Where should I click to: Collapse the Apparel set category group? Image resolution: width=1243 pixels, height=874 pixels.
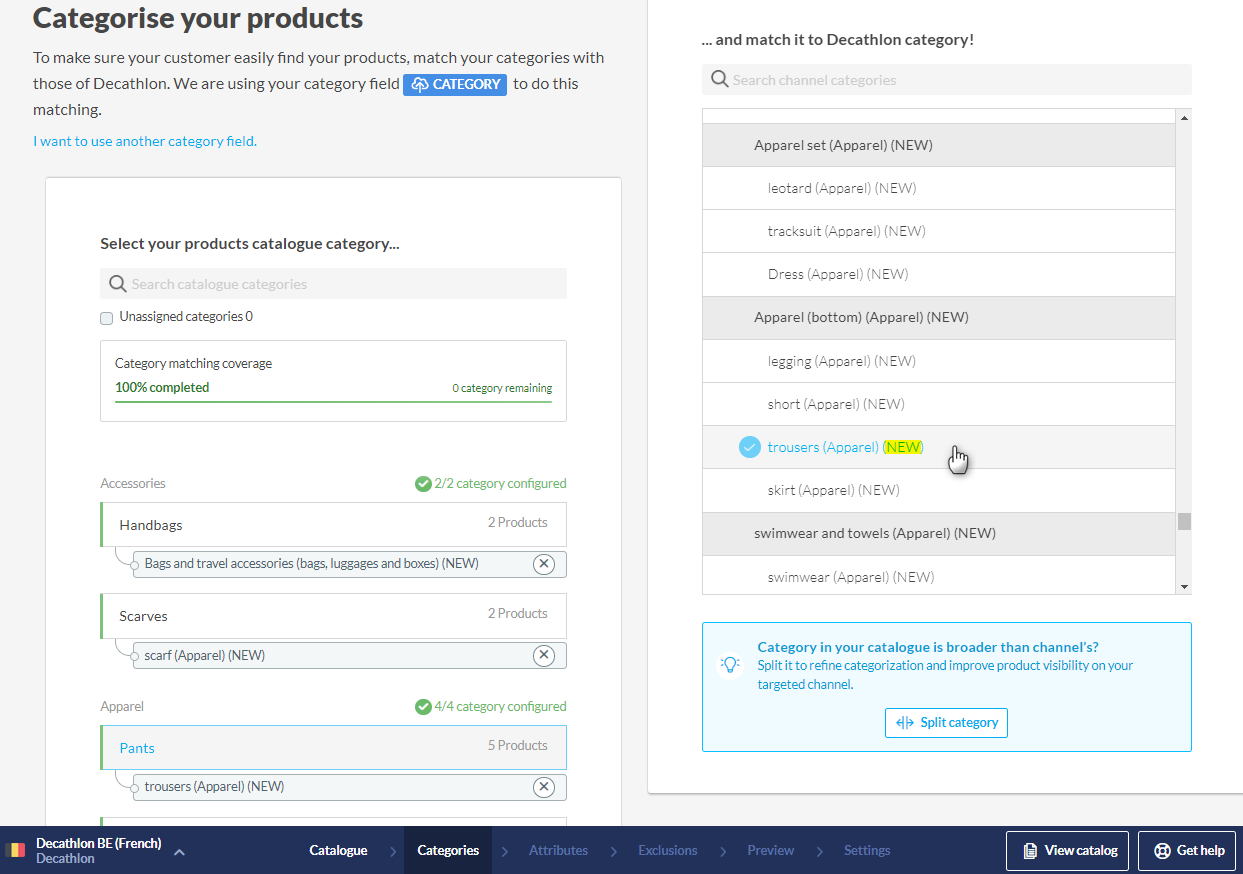(842, 145)
